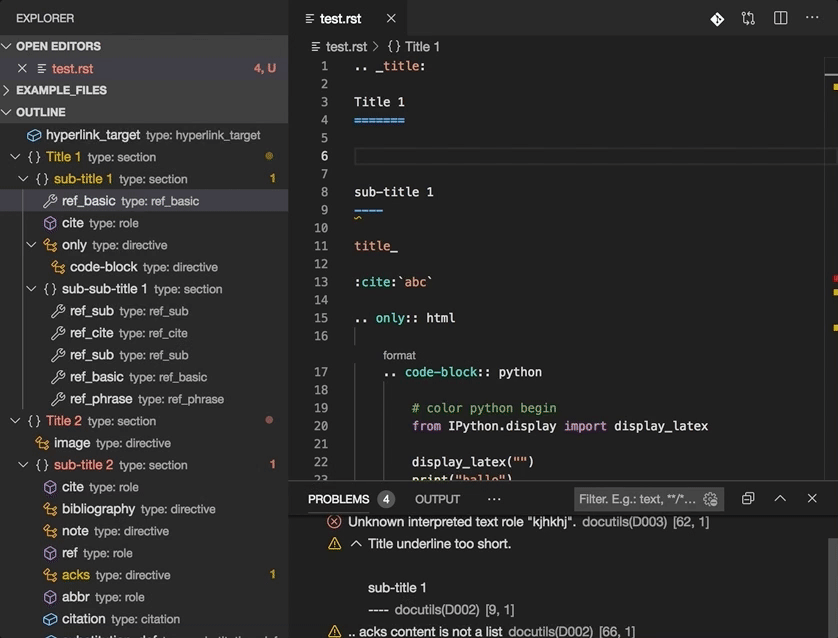Click wrench icon next to ref_cite
Viewport: 838px width, 638px height.
pos(58,333)
